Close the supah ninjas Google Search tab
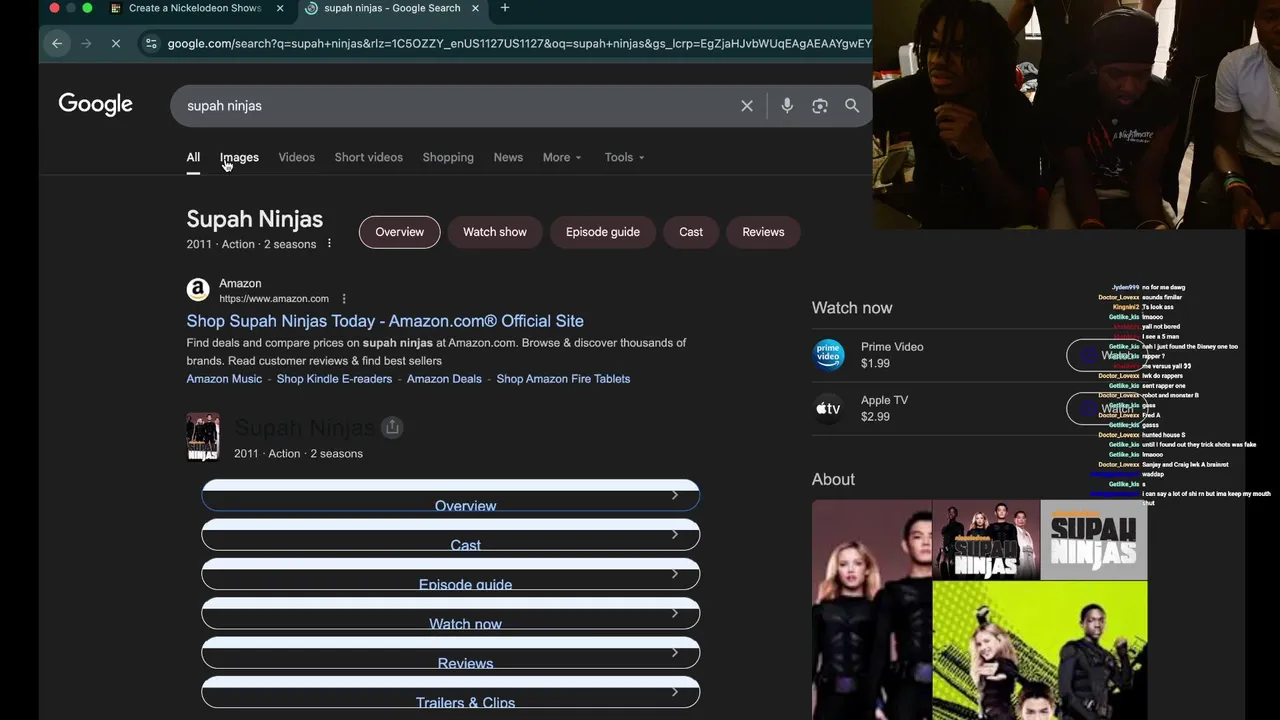1280x720 pixels. [475, 8]
